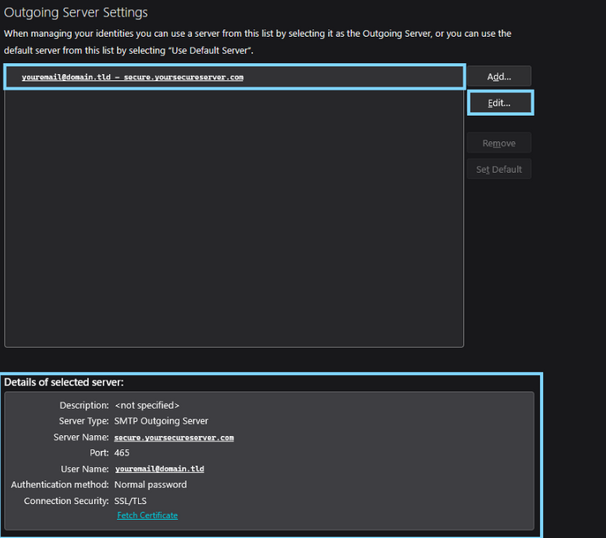Click the port value 465
Image resolution: width=606 pixels, height=538 pixels.
(122, 453)
